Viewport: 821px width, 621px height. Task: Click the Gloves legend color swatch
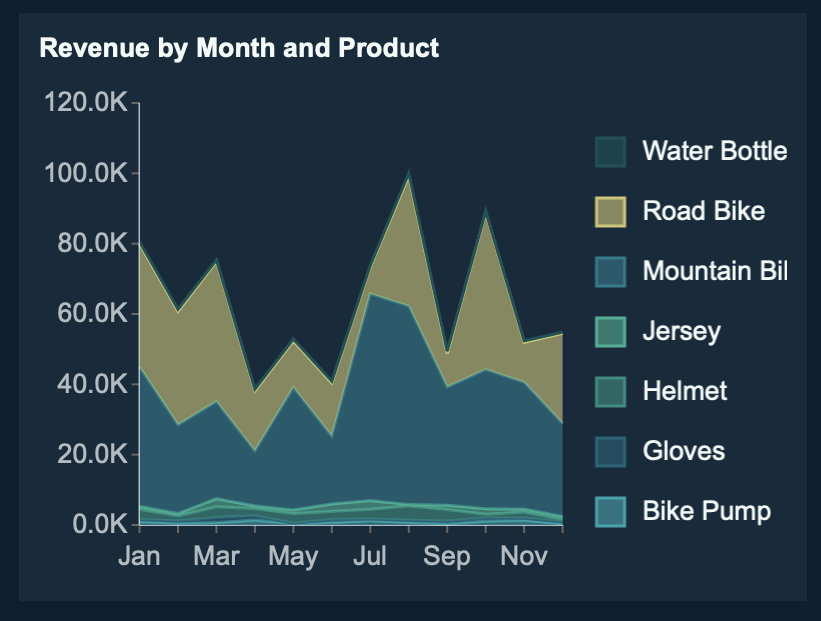point(610,452)
